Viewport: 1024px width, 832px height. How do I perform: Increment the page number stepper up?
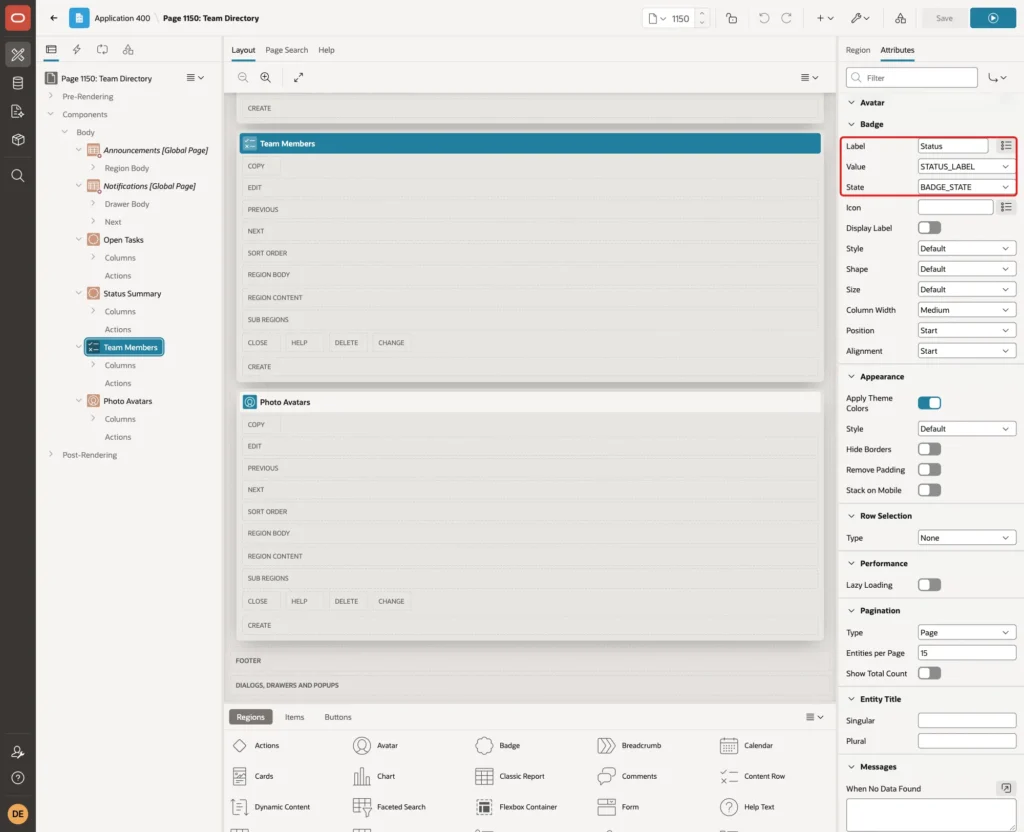702,14
